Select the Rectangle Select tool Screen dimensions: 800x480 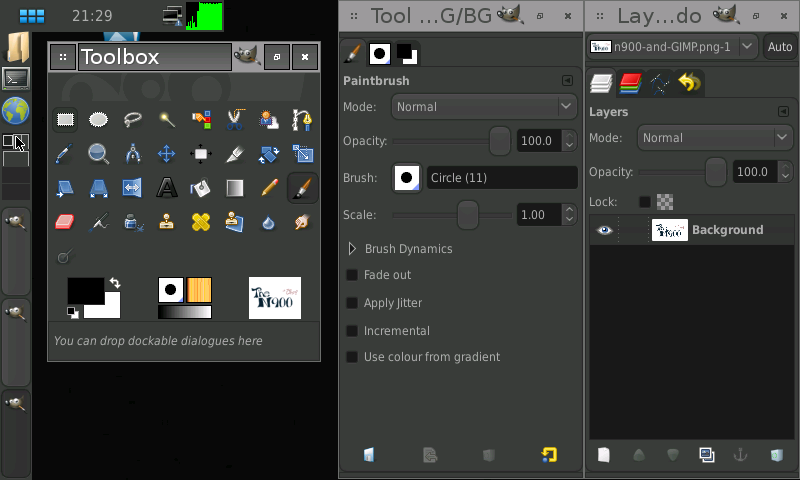tap(65, 120)
